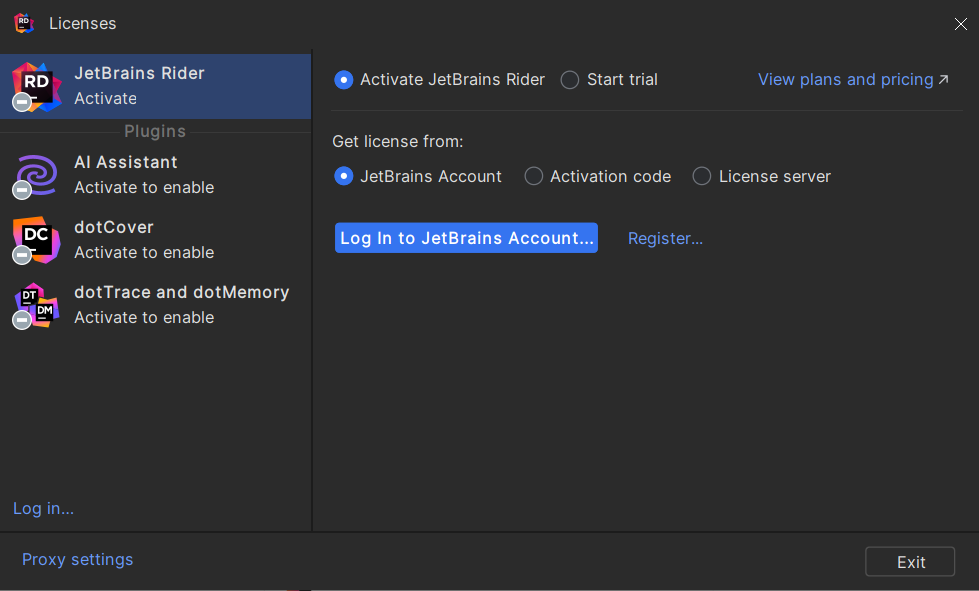This screenshot has width=979, height=591.
Task: Click the dotCover plugin icon
Action: pyautogui.click(x=36, y=239)
